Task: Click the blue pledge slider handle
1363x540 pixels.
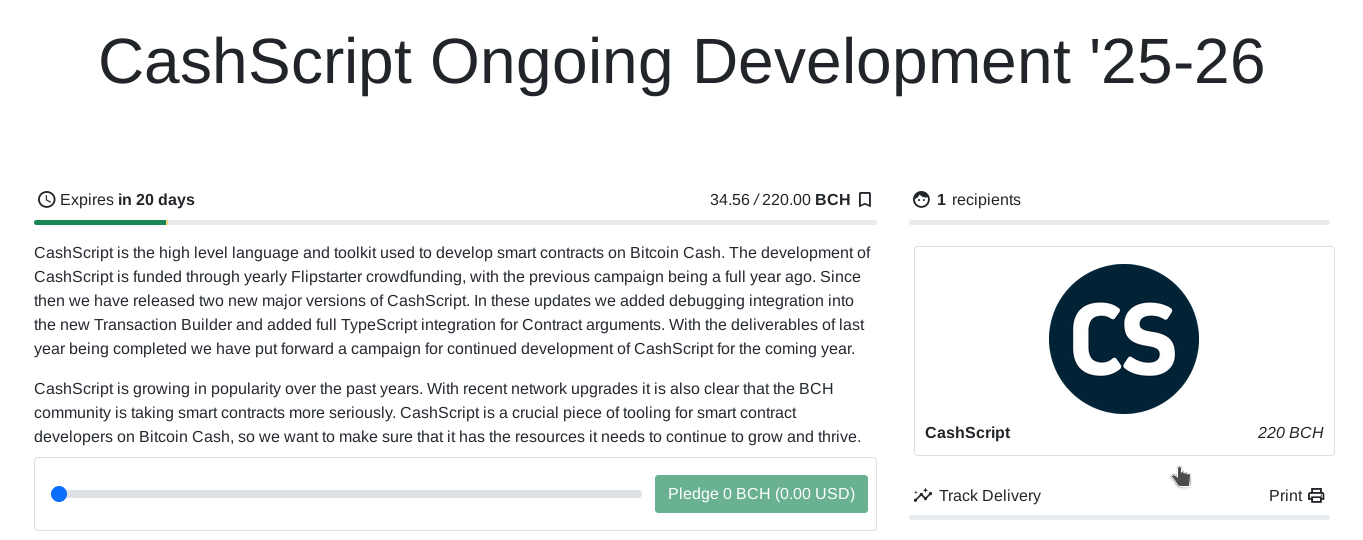Action: 59,494
